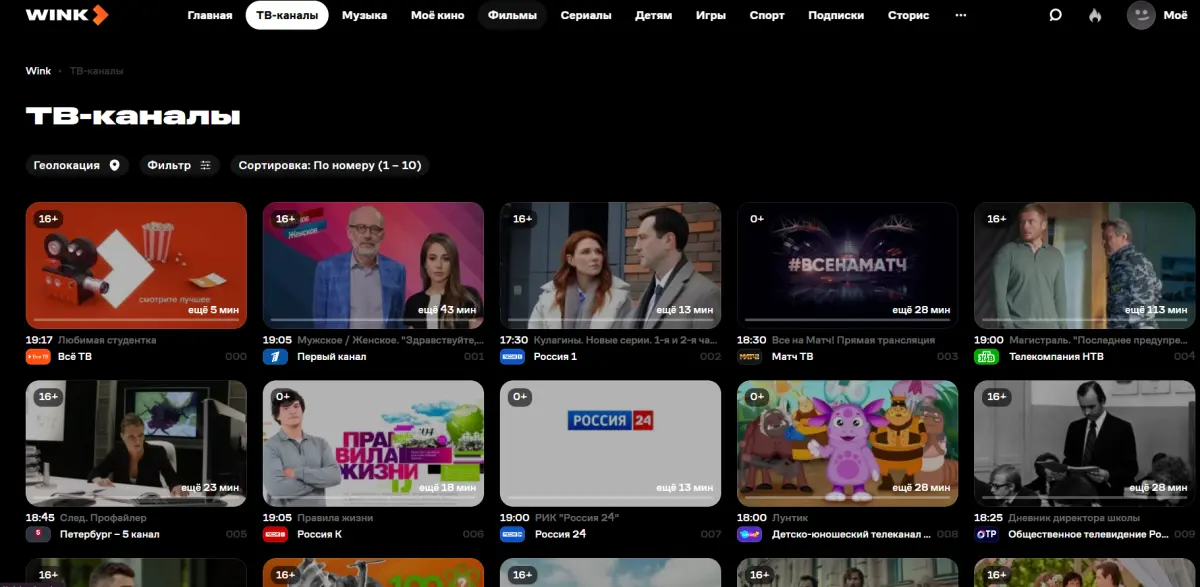Open the Кулагины series thumbnail
1200x587 pixels.
[610, 265]
